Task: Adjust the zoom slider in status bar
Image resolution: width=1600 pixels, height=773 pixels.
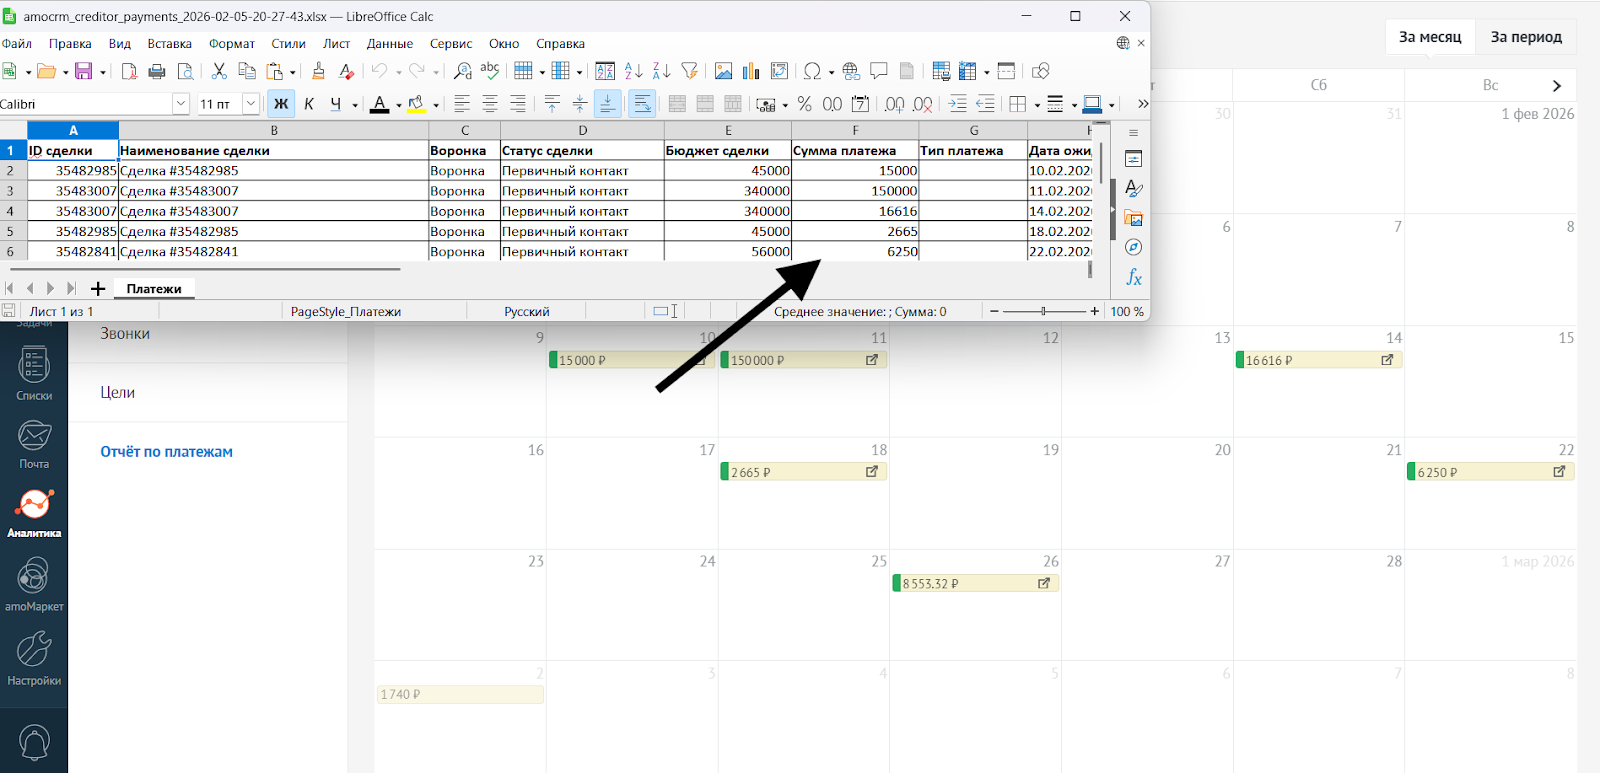Action: coord(1043,311)
